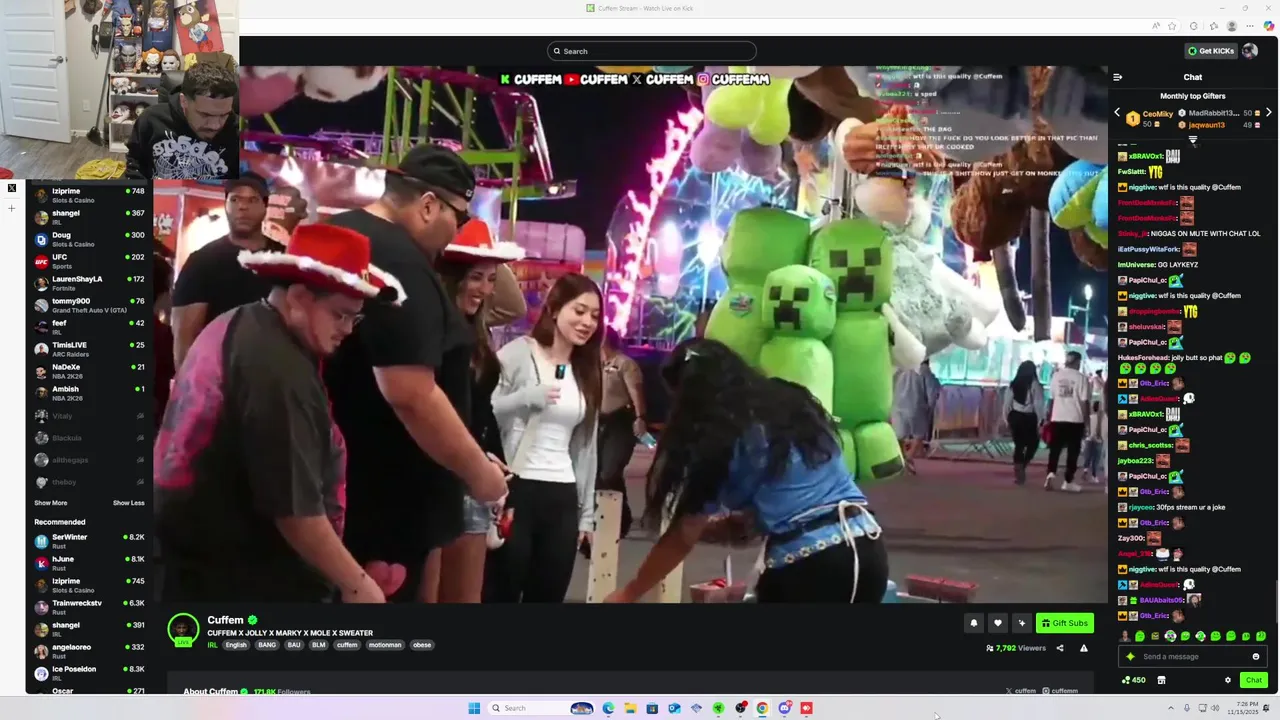Open the TimisLIVE ARC Raiders channel
The height and width of the screenshot is (720, 1280).
click(90, 349)
